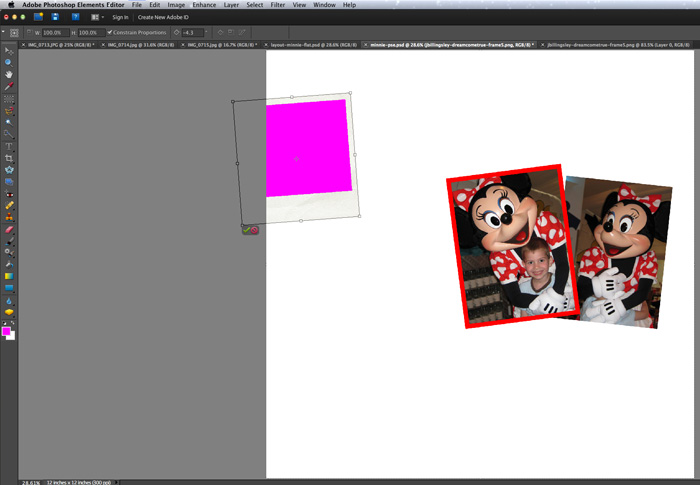This screenshot has width=700, height=485.
Task: Switch to jbillingsley-dreamcometrue-frame5.png tab
Action: (x=618, y=45)
